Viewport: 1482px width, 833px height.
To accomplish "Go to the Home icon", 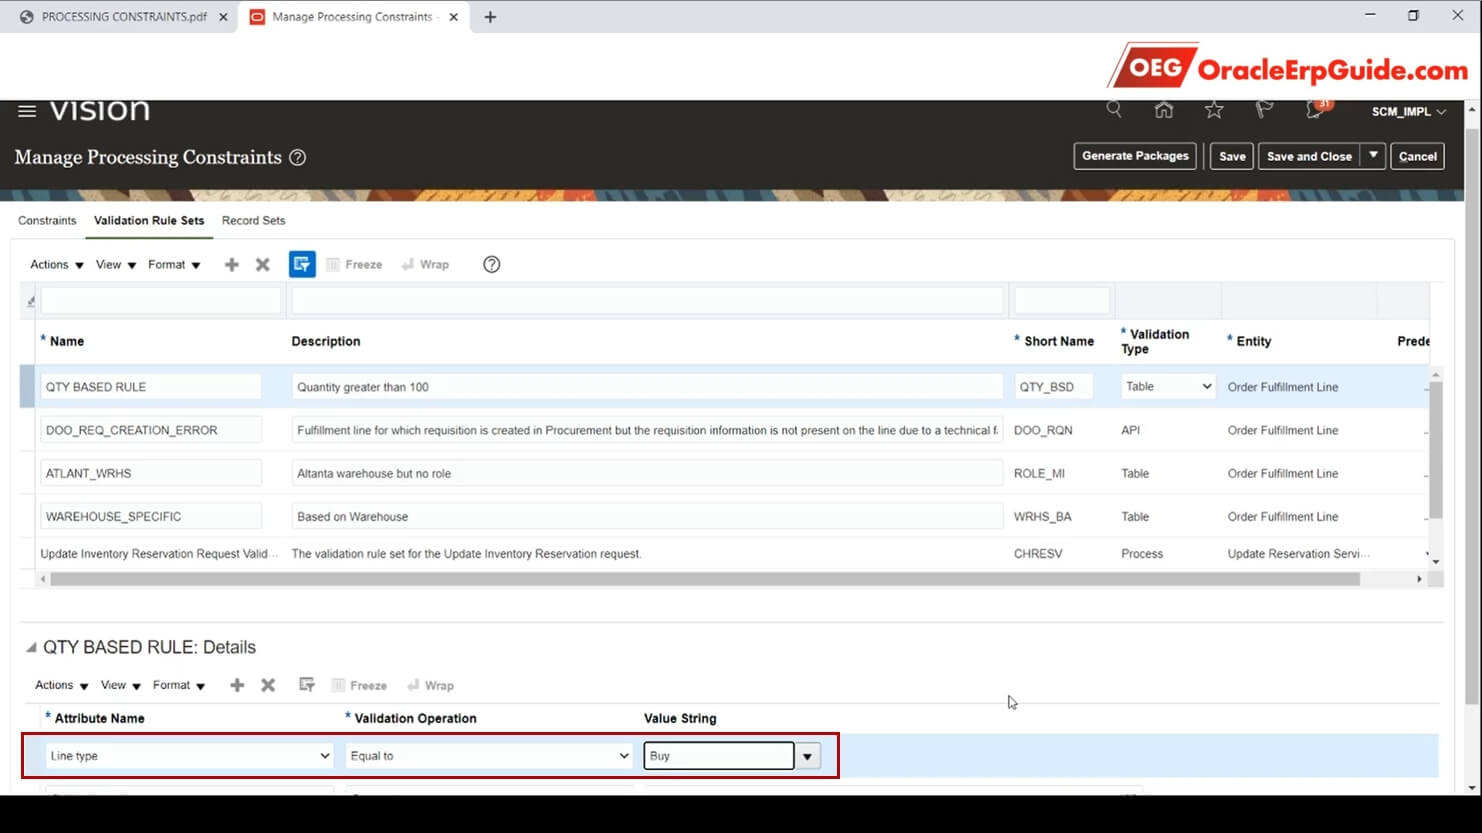I will point(1164,110).
